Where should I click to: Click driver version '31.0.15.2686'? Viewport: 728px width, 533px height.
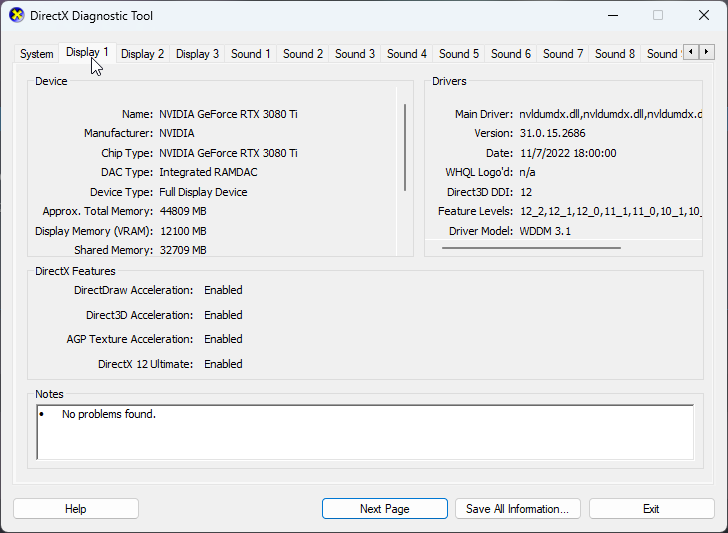click(x=552, y=133)
